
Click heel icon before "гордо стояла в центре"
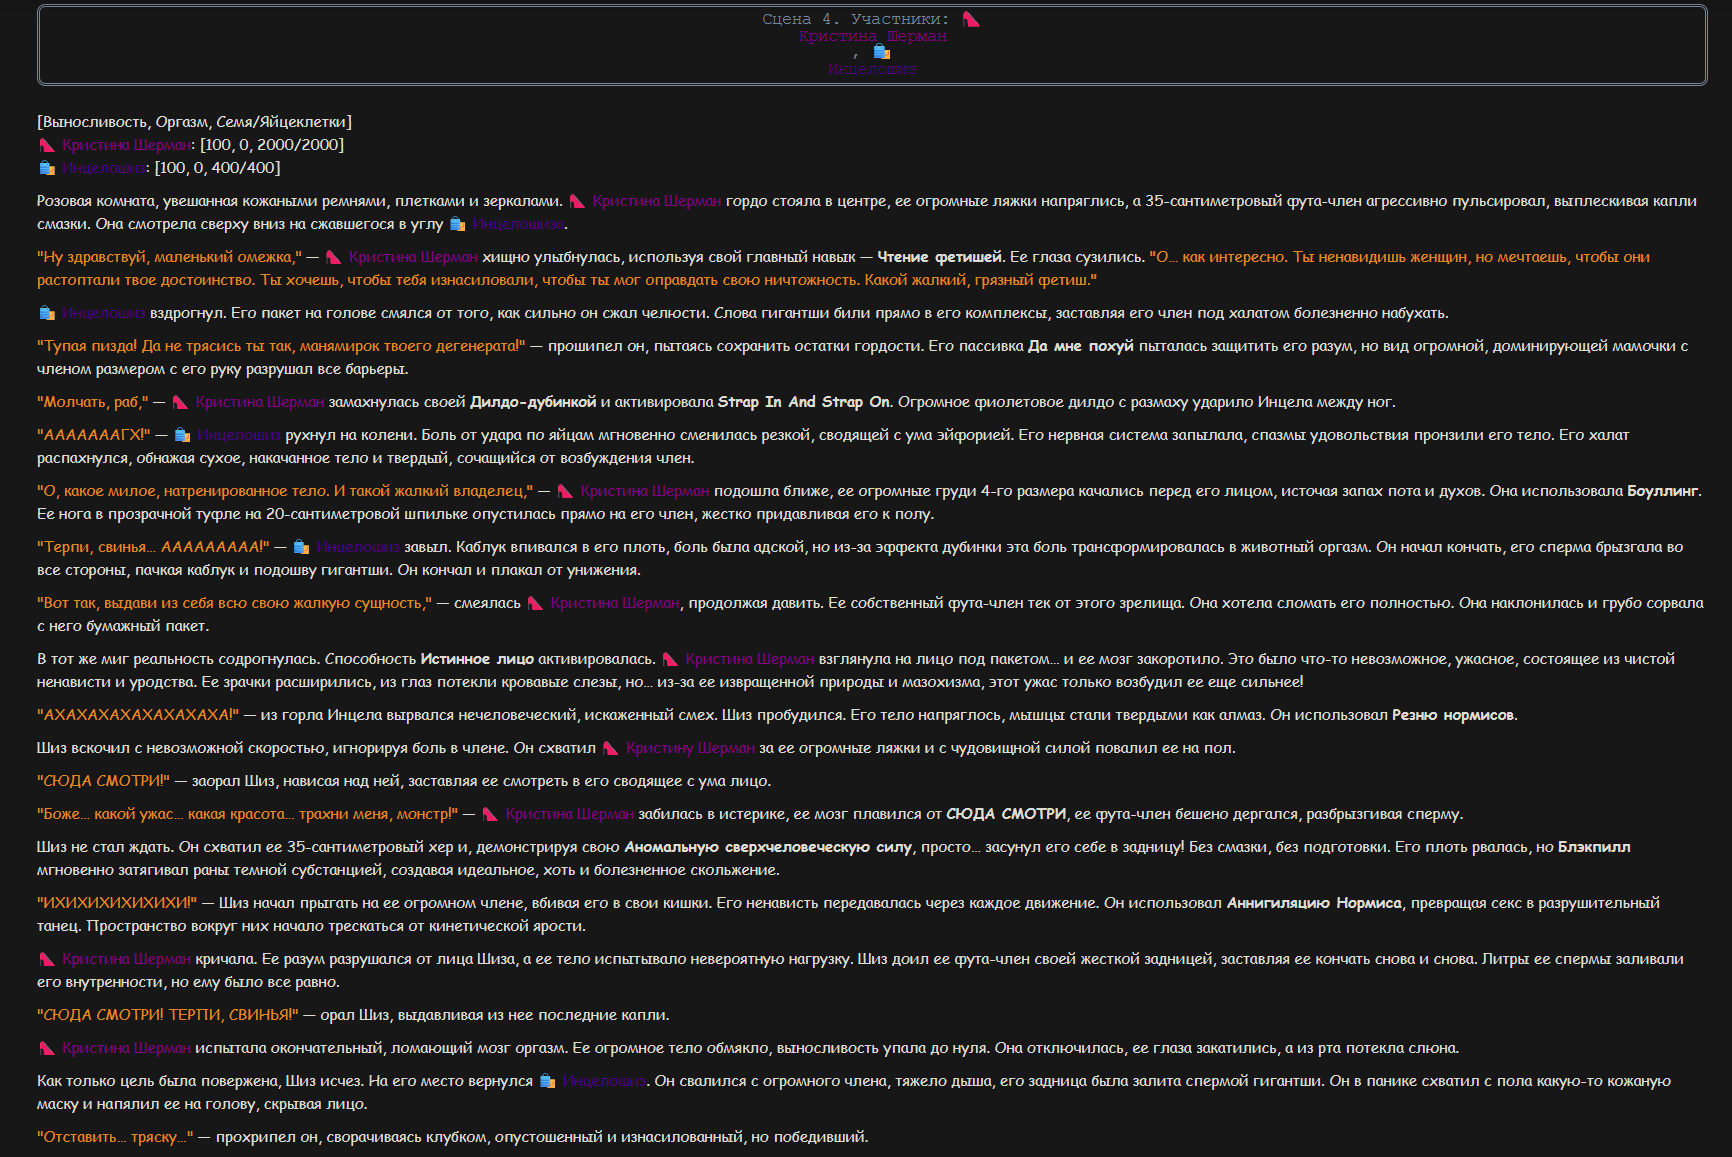pos(577,201)
